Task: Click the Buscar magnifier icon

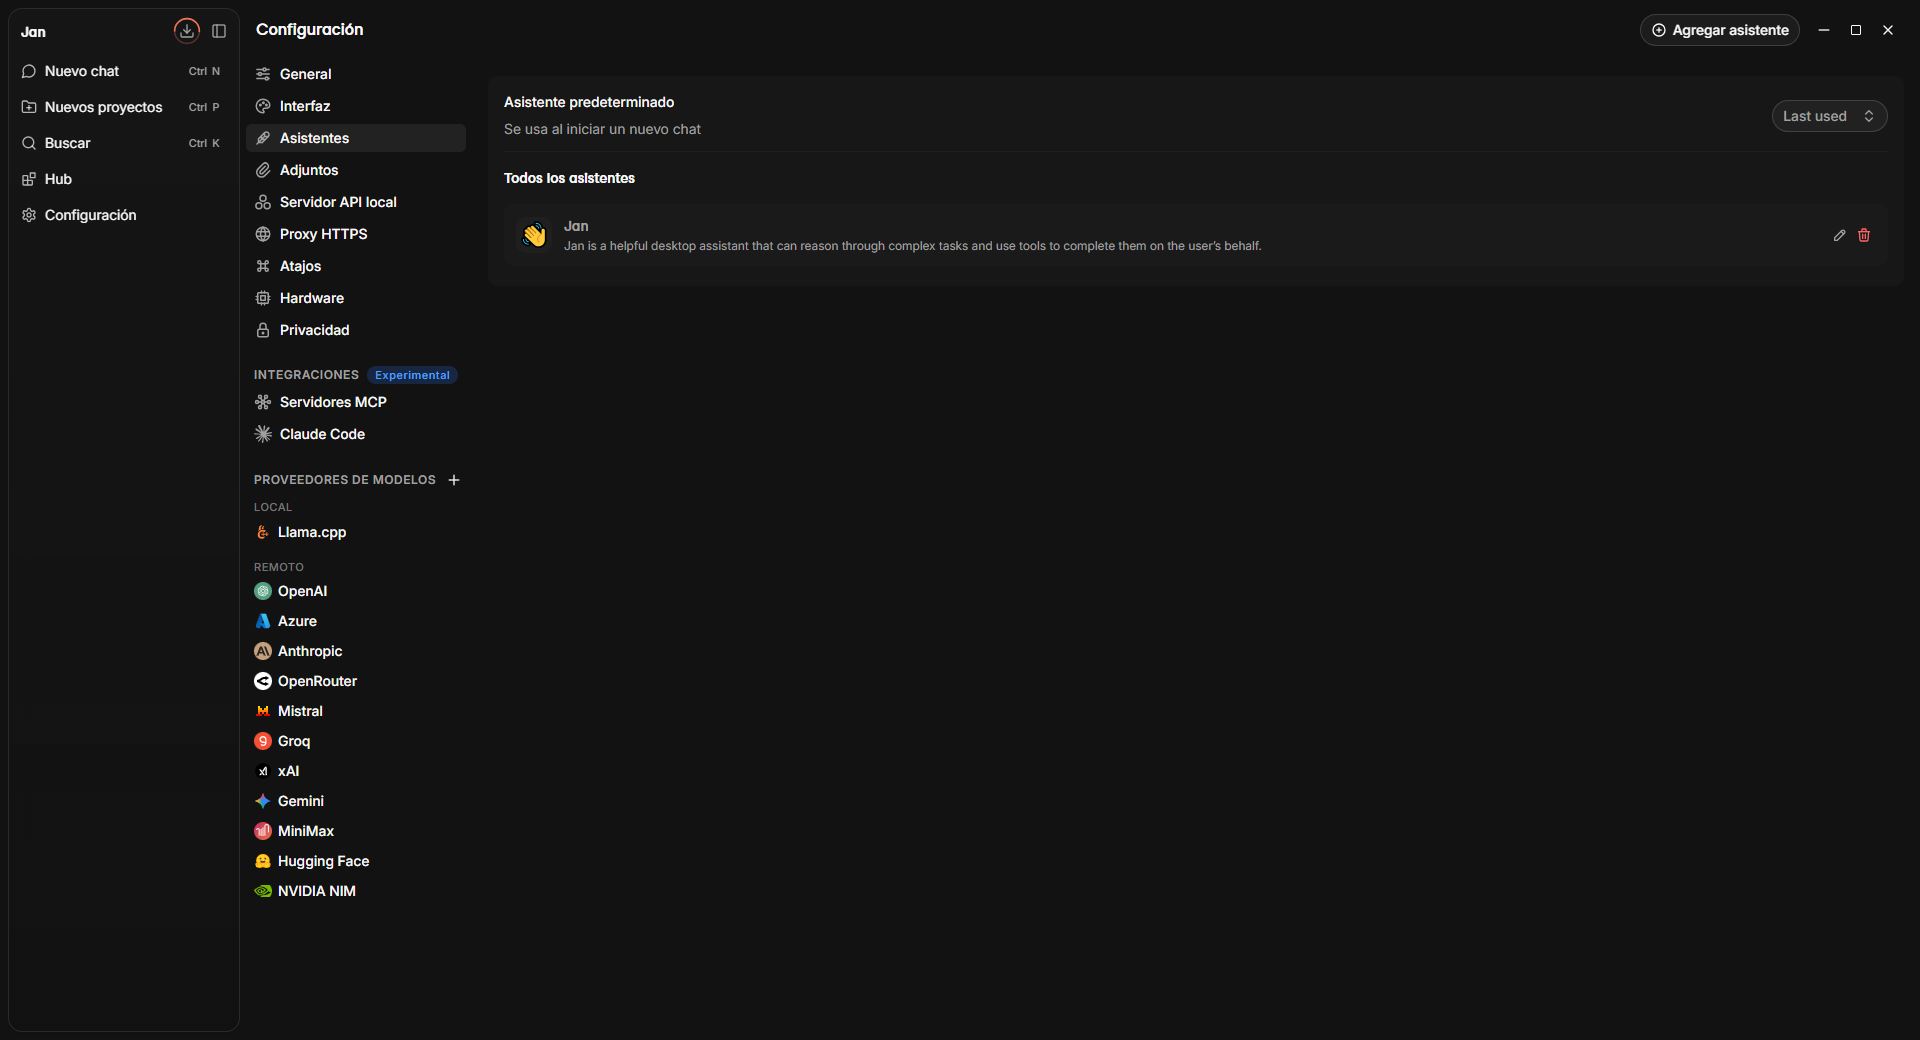Action: coord(29,143)
